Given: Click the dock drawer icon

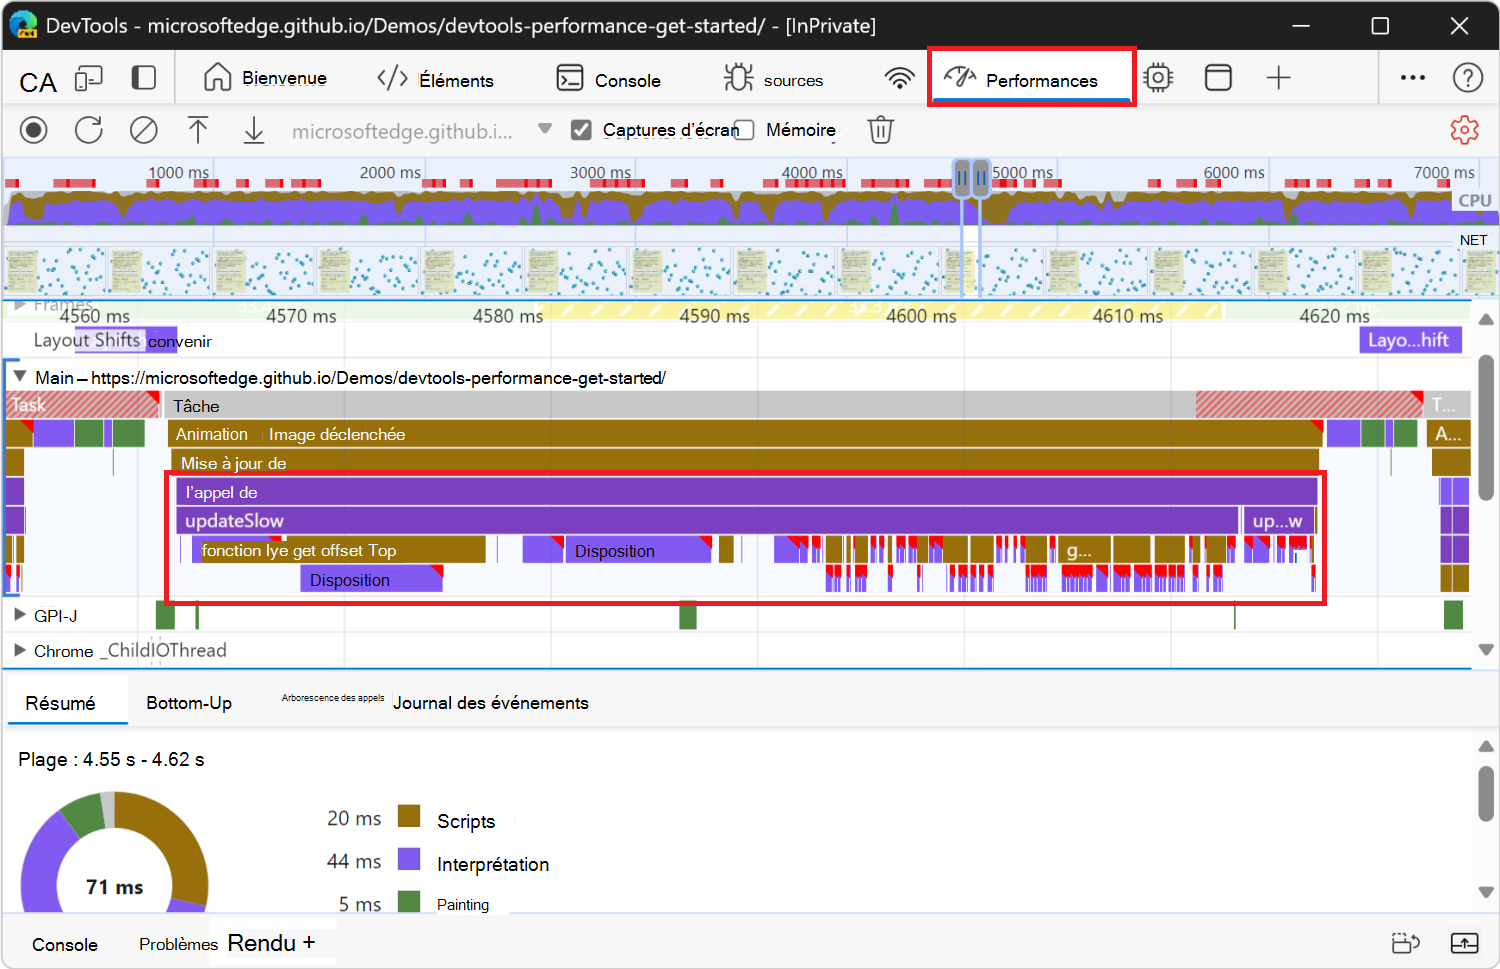Looking at the screenshot, I should click(x=1406, y=943).
